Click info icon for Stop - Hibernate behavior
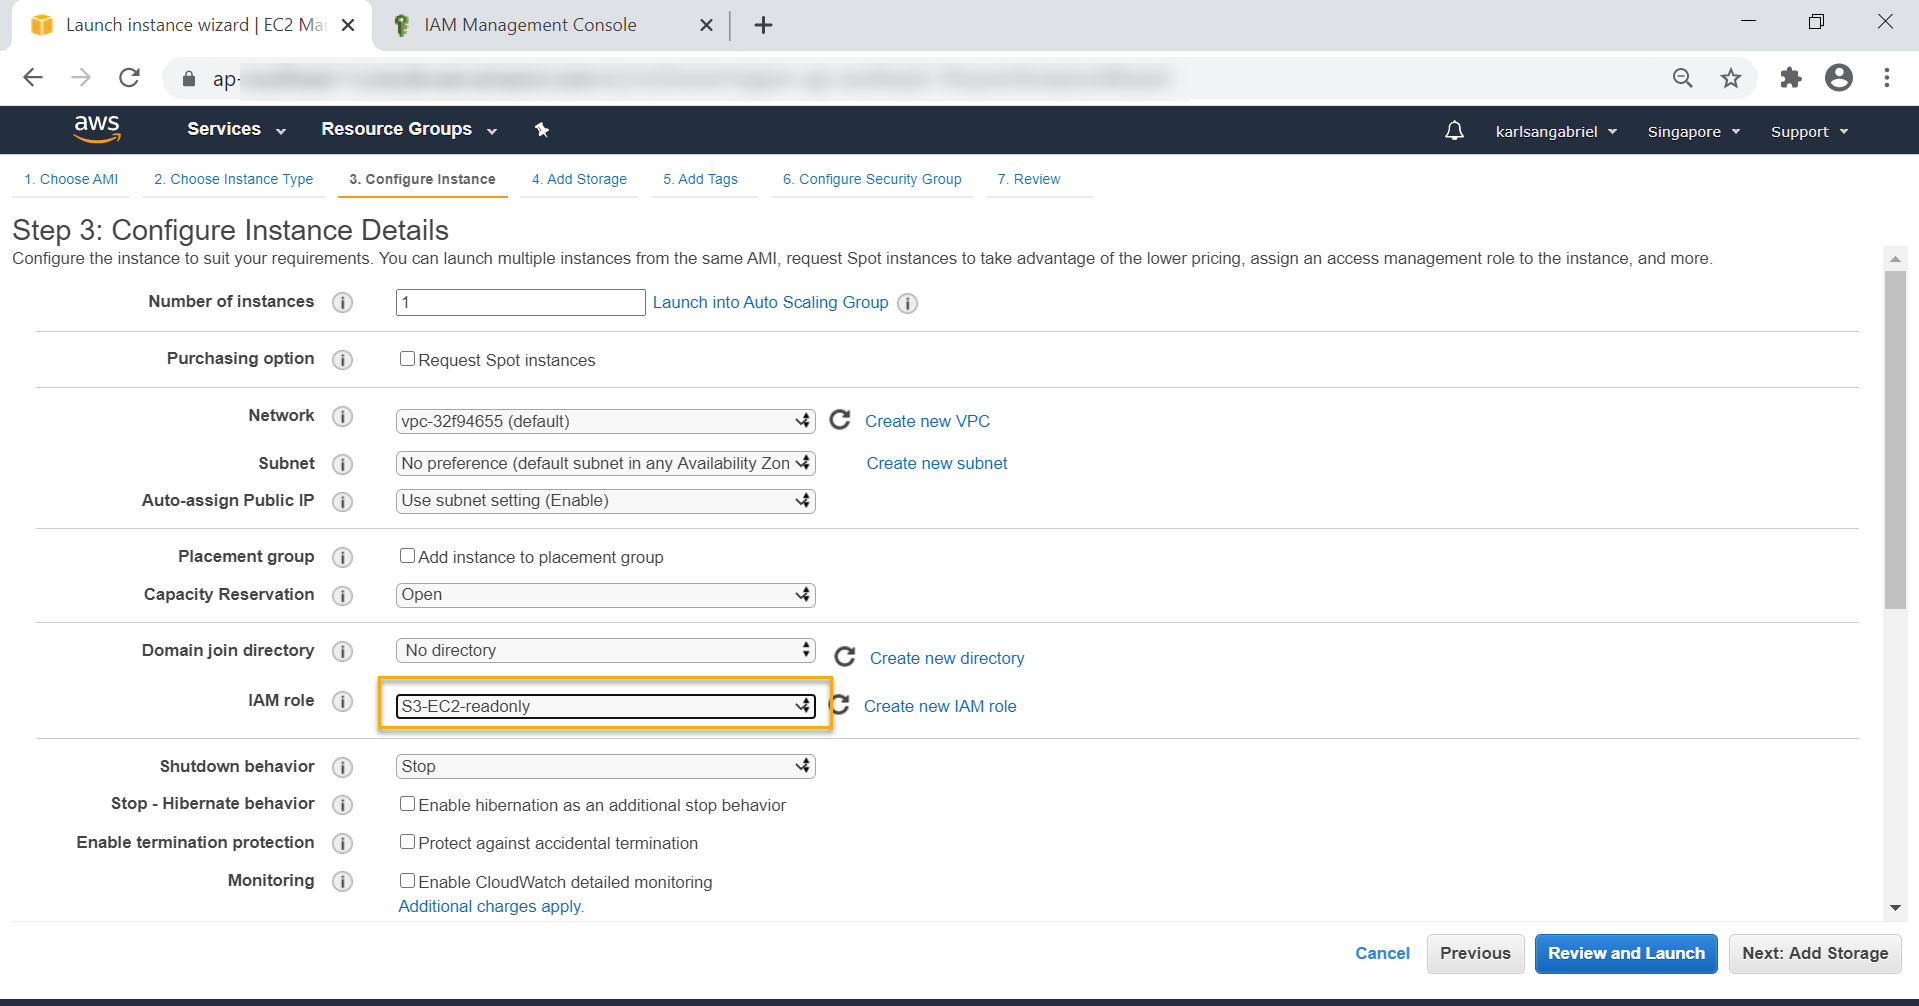Viewport: 1919px width, 1006px height. [x=342, y=804]
